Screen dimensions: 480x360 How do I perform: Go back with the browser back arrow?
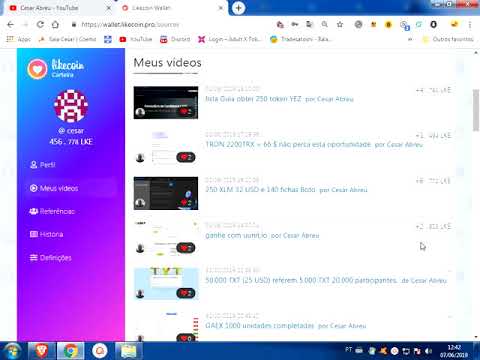tap(10, 24)
